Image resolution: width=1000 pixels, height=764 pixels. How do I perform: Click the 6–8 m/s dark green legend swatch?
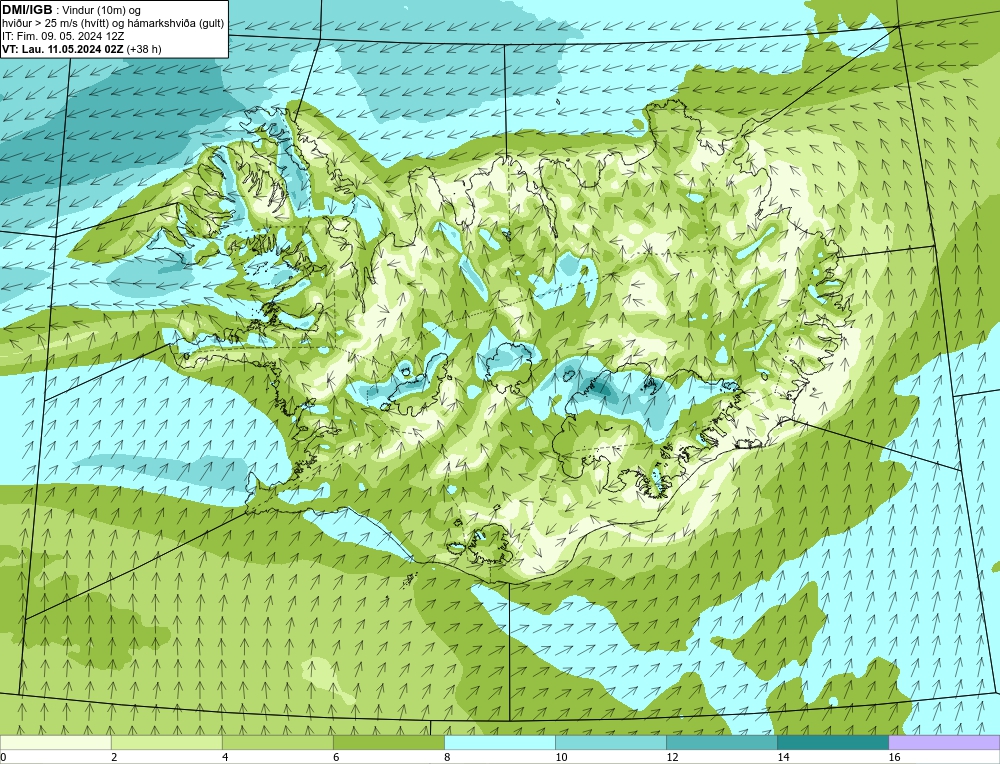click(x=388, y=742)
